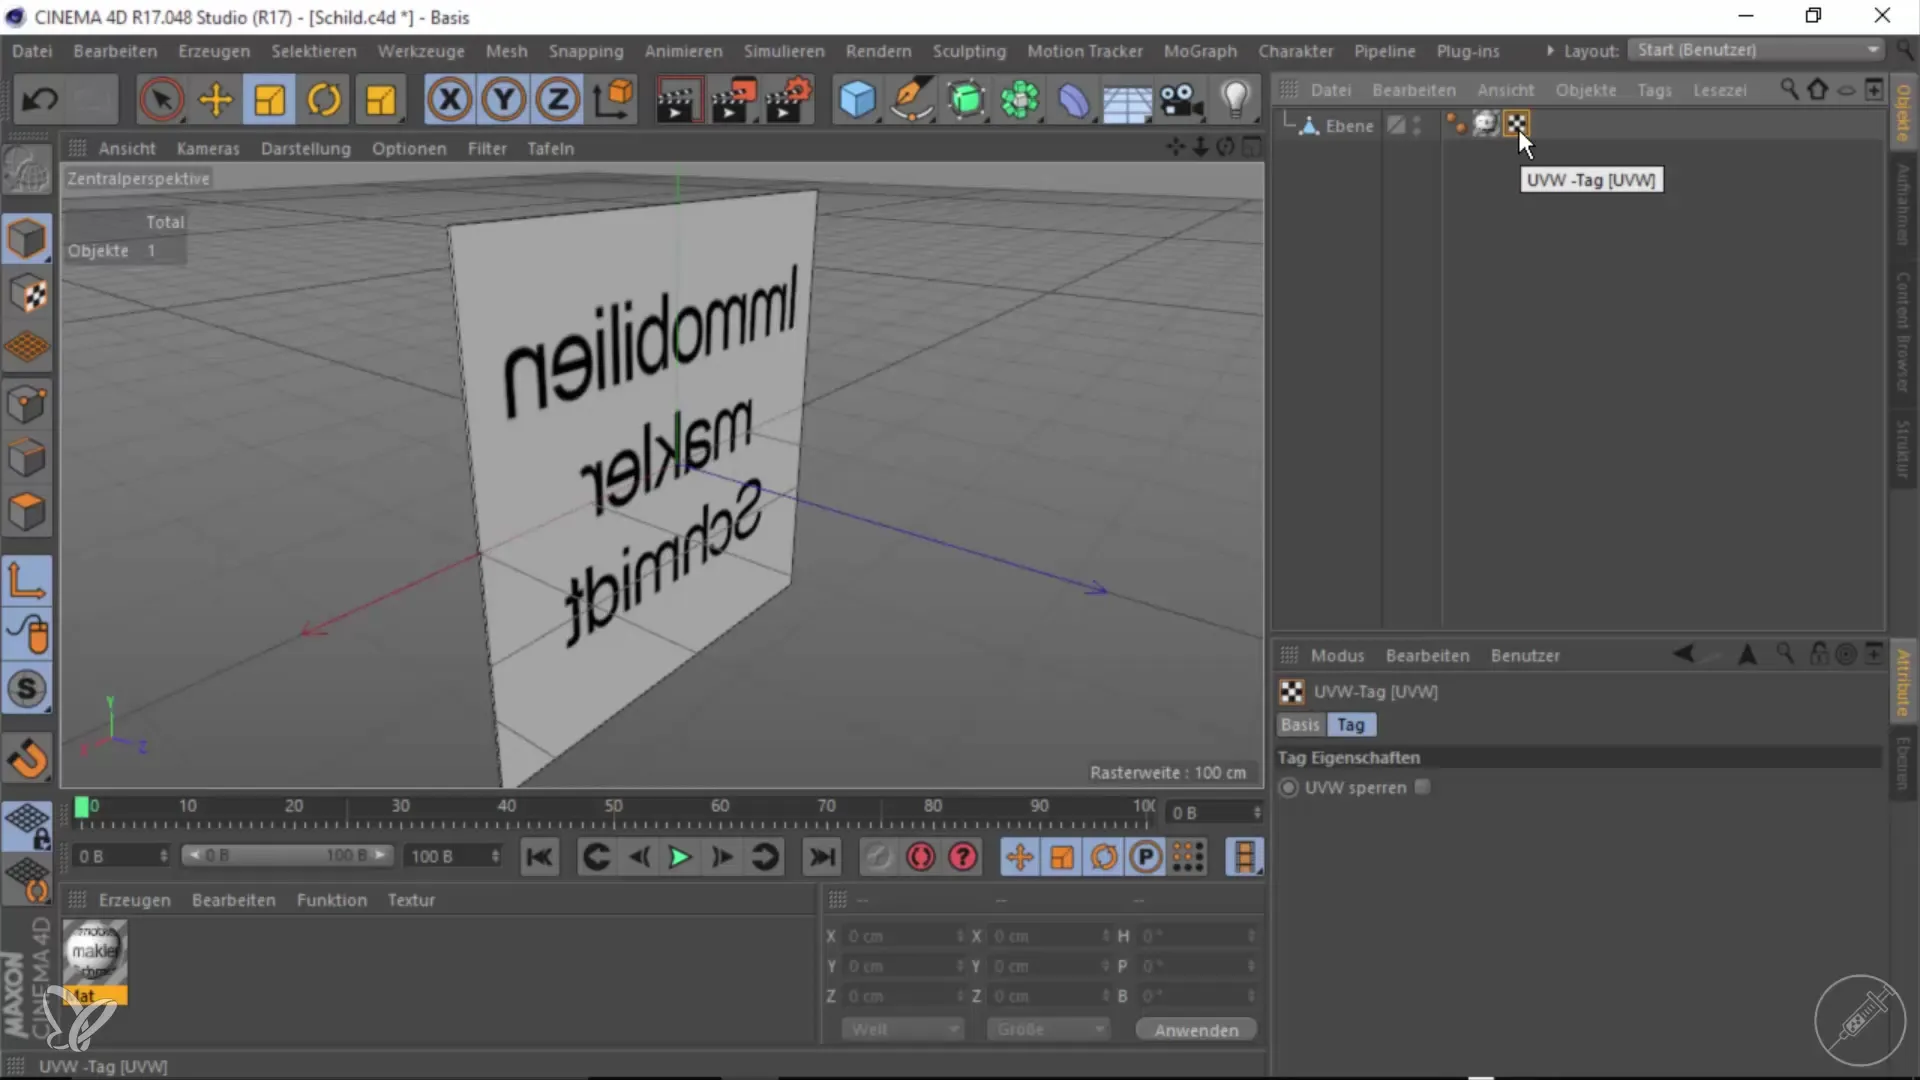Enable the Axis mode tool
Viewport: 1920px width, 1080px height.
(x=27, y=580)
